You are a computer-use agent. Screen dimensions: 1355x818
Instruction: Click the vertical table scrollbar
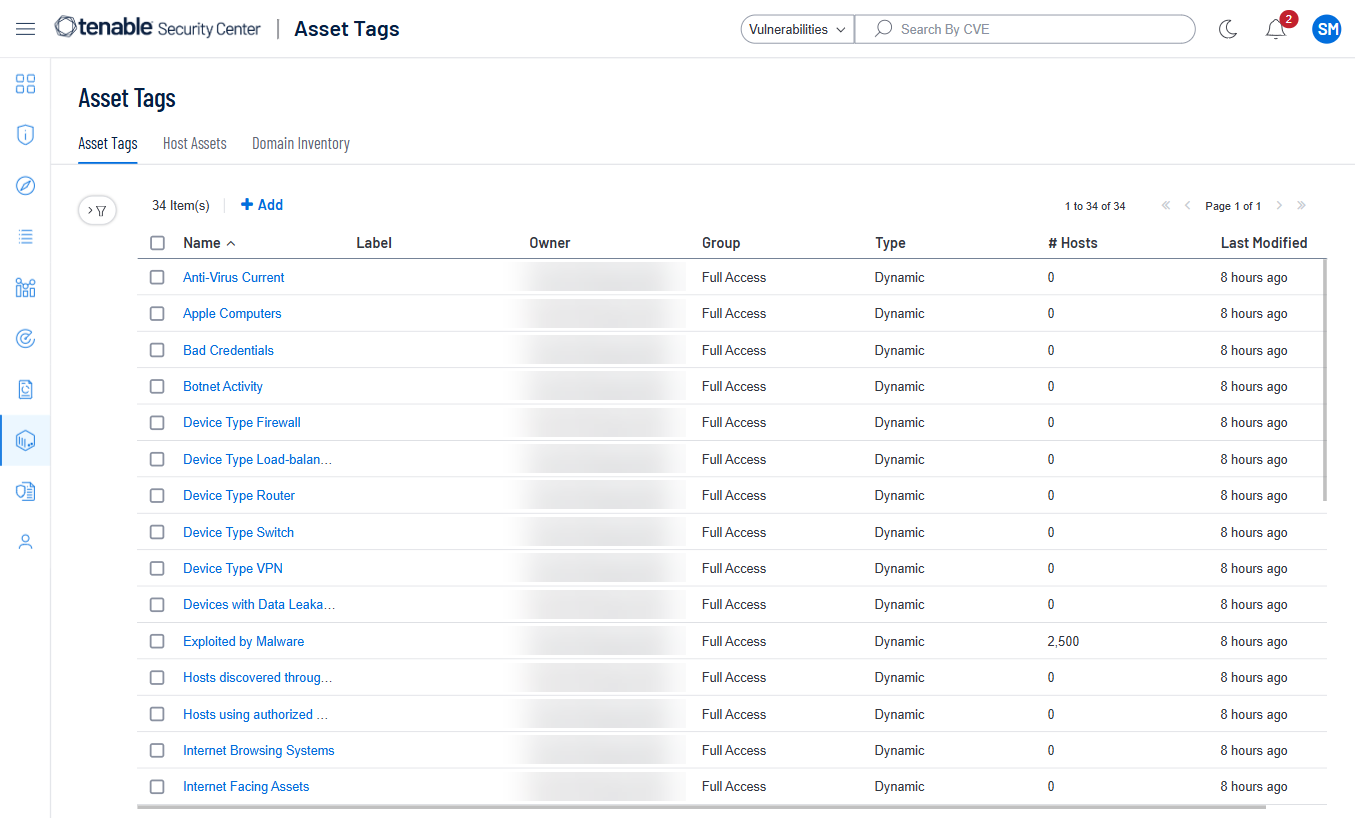coord(1325,380)
